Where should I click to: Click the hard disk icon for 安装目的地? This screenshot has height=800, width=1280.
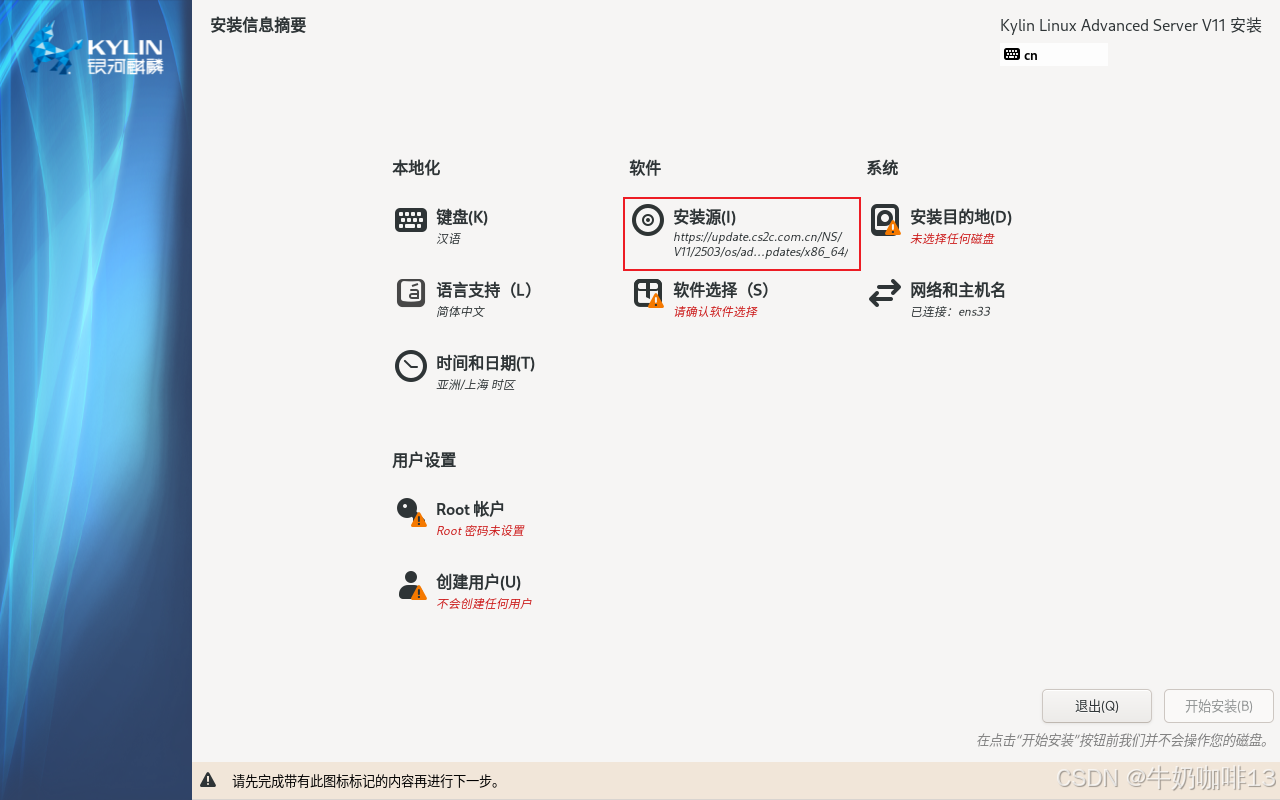coord(885,220)
